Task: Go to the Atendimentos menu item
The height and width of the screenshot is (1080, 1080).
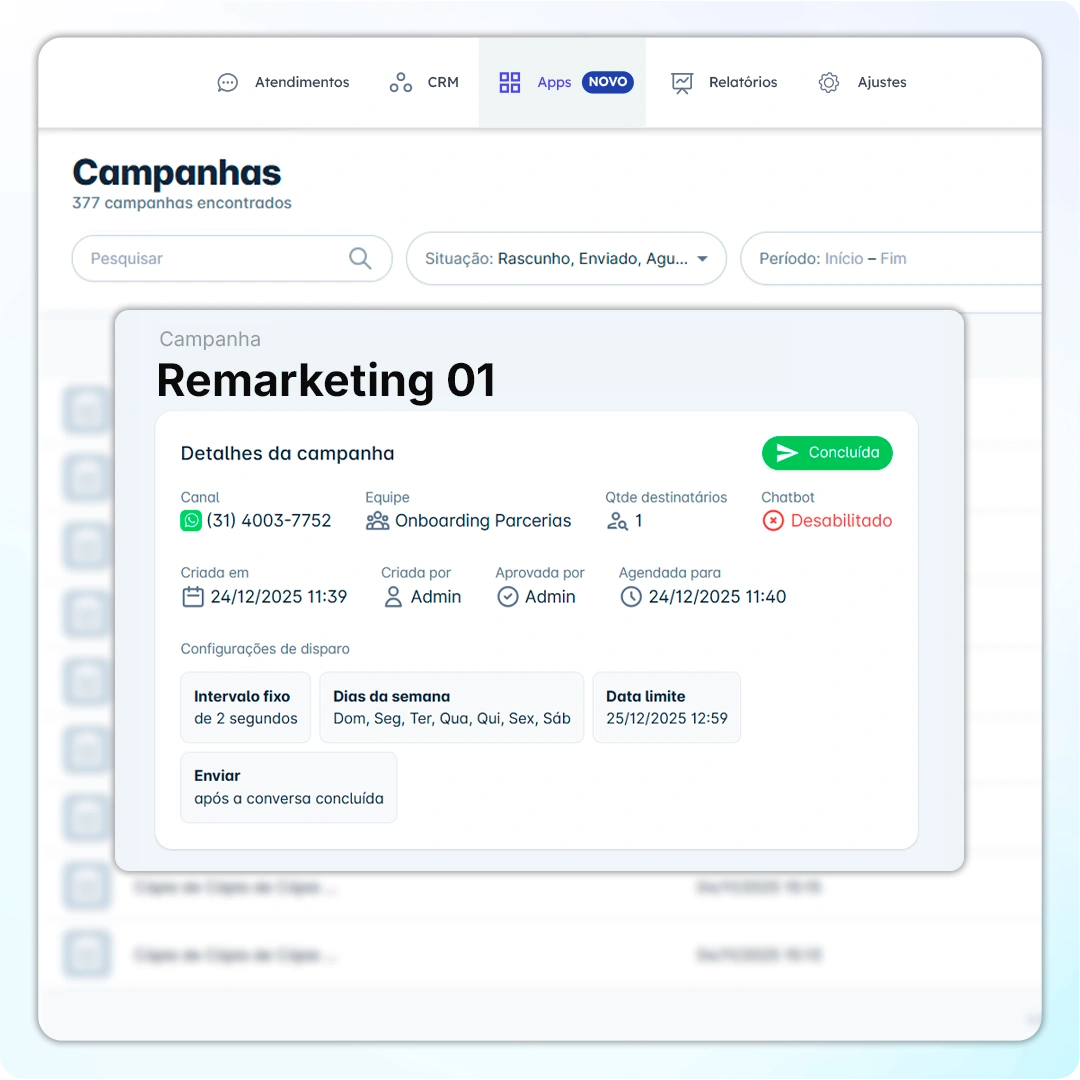Action: click(283, 83)
